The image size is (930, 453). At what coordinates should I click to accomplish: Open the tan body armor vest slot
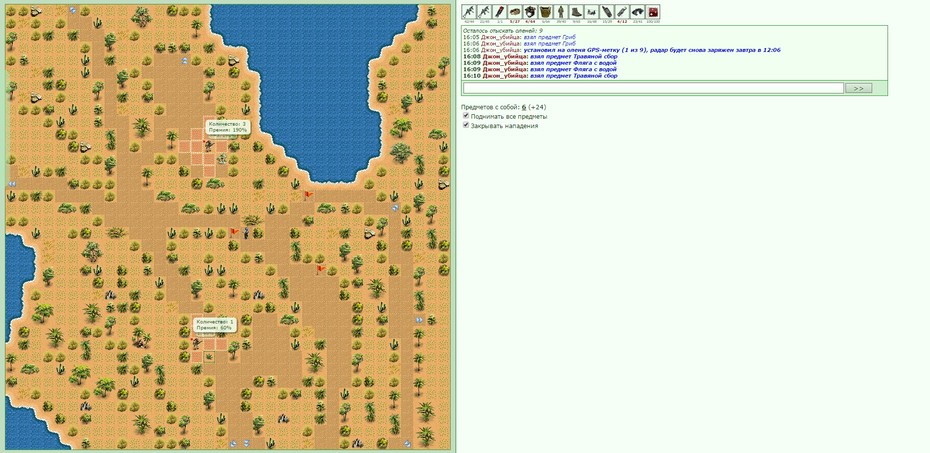(x=546, y=12)
